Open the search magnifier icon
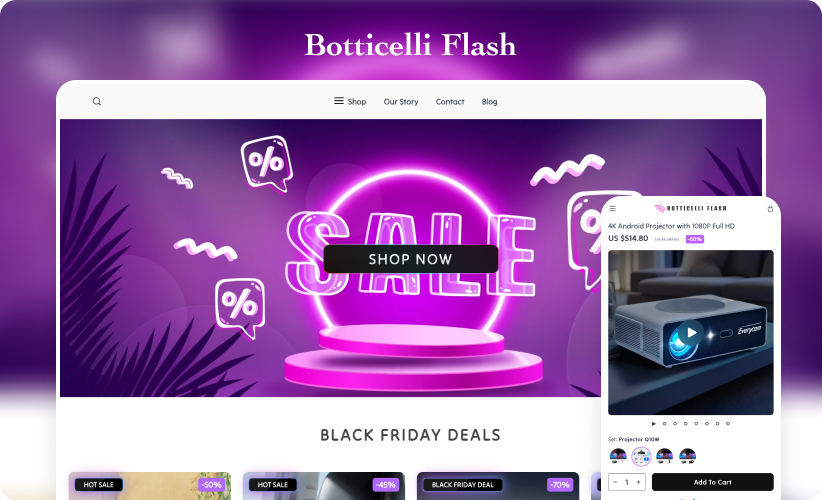 [x=97, y=102]
